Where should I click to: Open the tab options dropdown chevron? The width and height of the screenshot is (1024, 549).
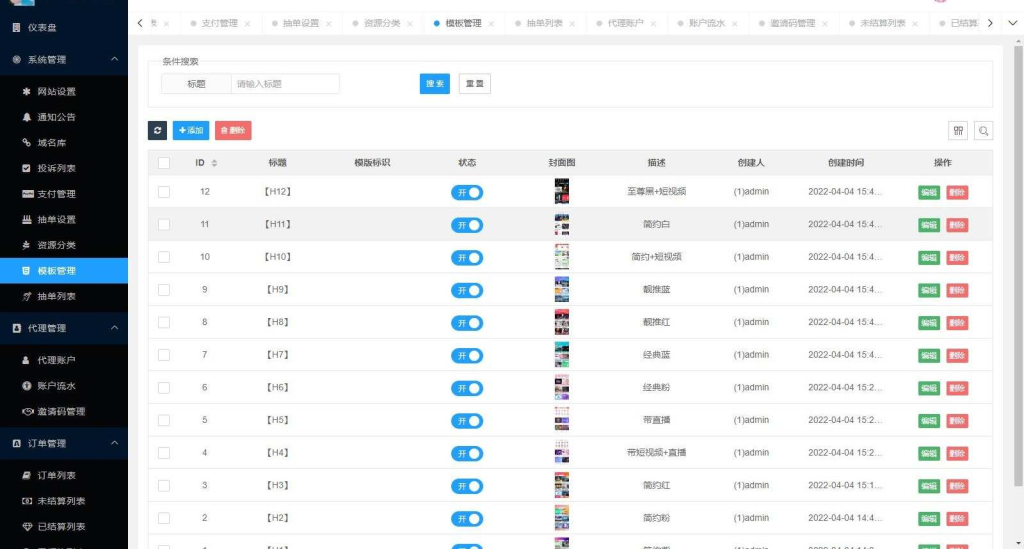(1012, 23)
